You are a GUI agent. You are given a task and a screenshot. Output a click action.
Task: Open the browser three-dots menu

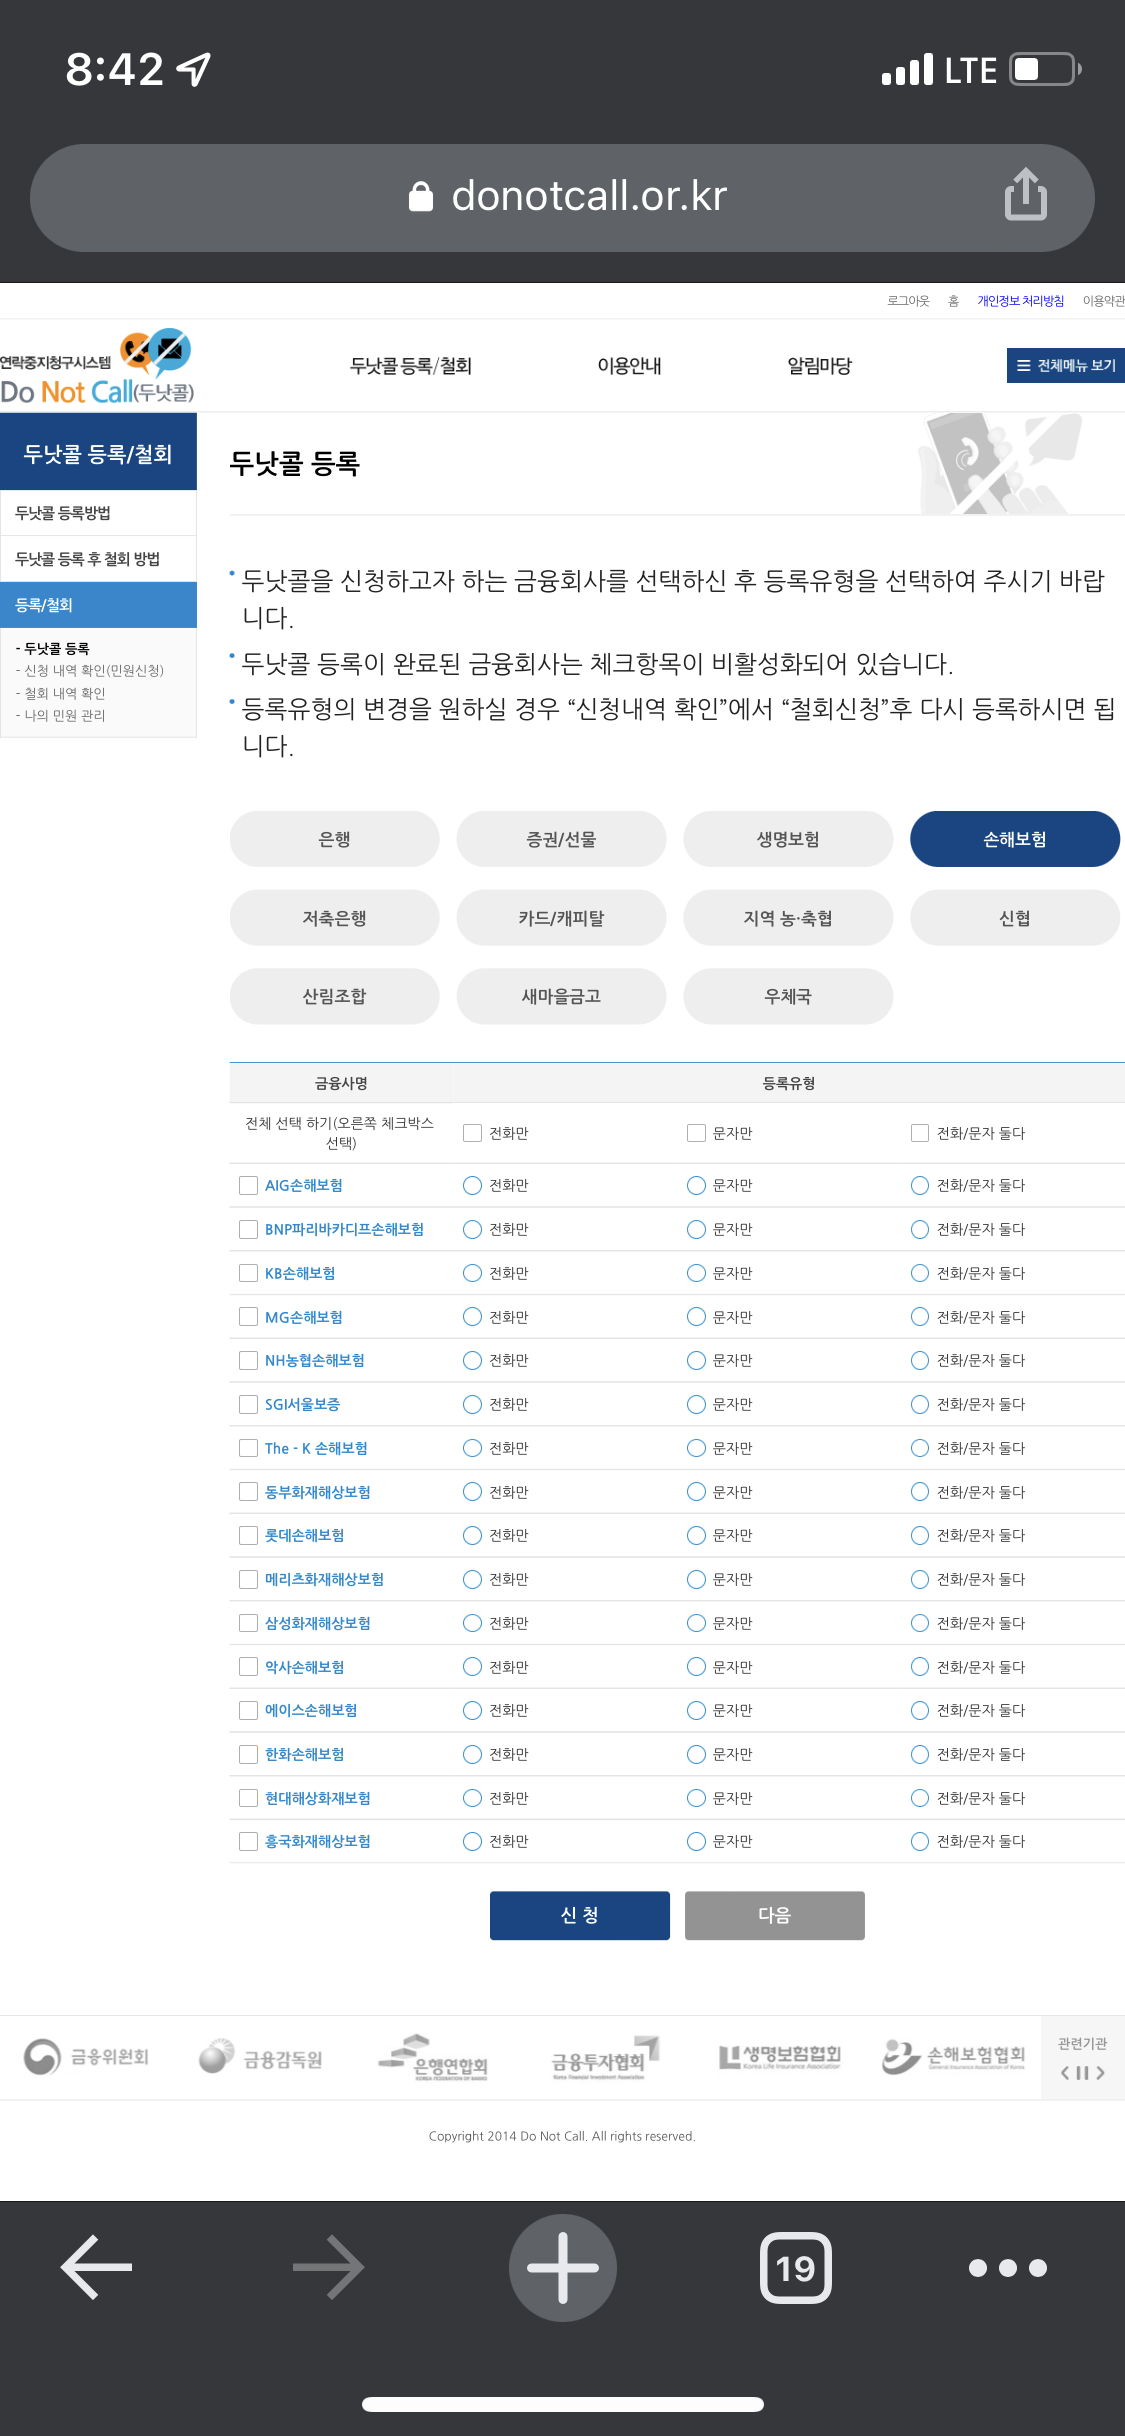[1008, 2267]
